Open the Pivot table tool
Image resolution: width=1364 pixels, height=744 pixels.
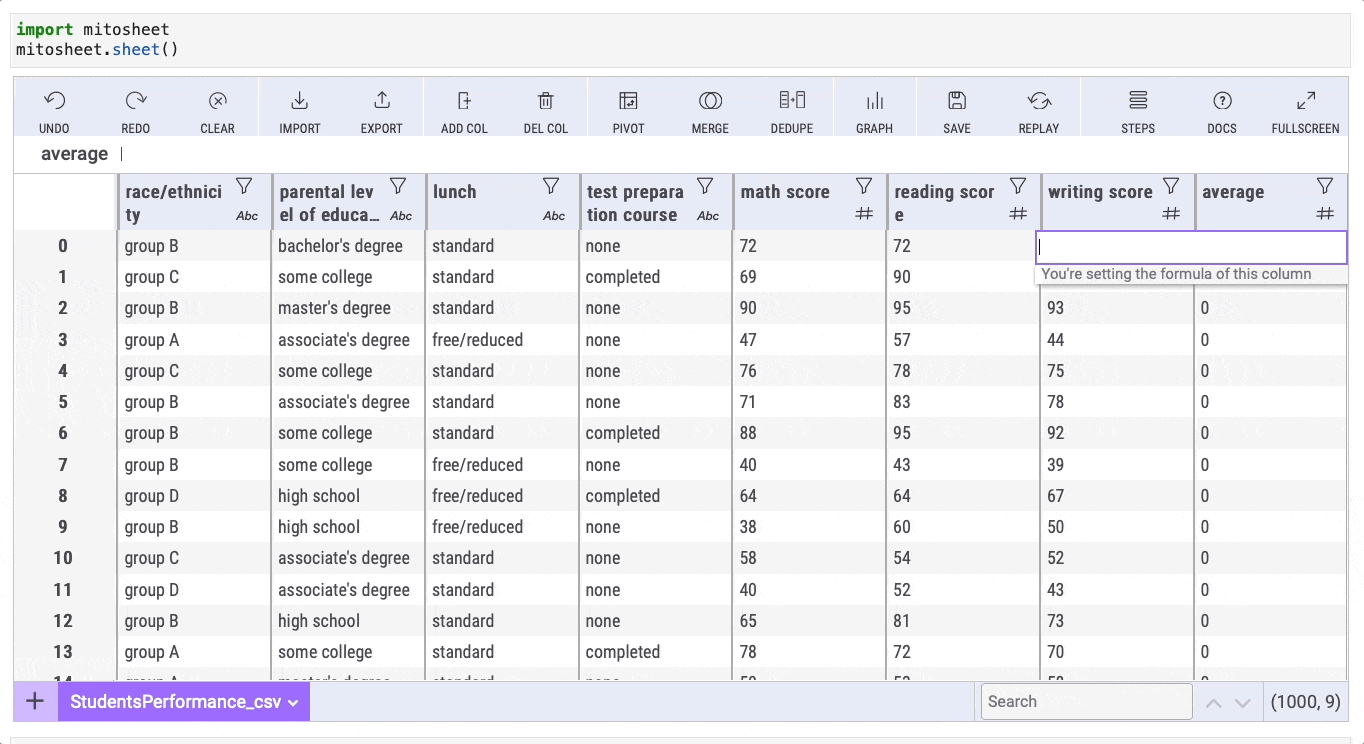pyautogui.click(x=628, y=101)
